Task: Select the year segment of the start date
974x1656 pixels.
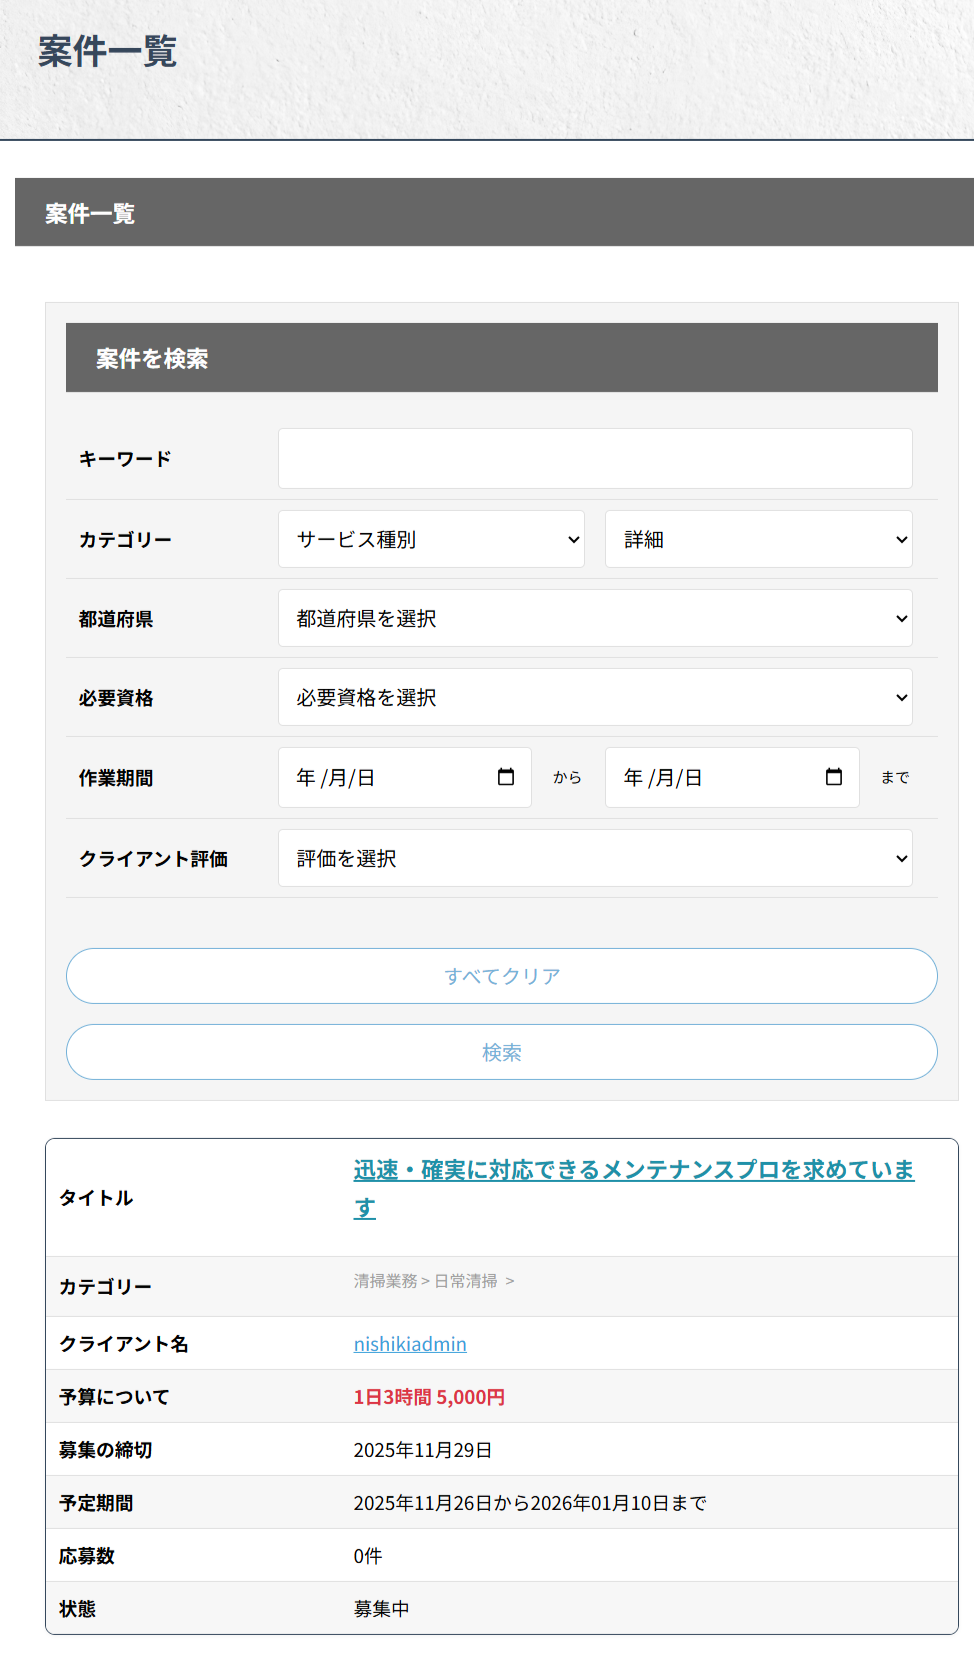Action: point(306,778)
